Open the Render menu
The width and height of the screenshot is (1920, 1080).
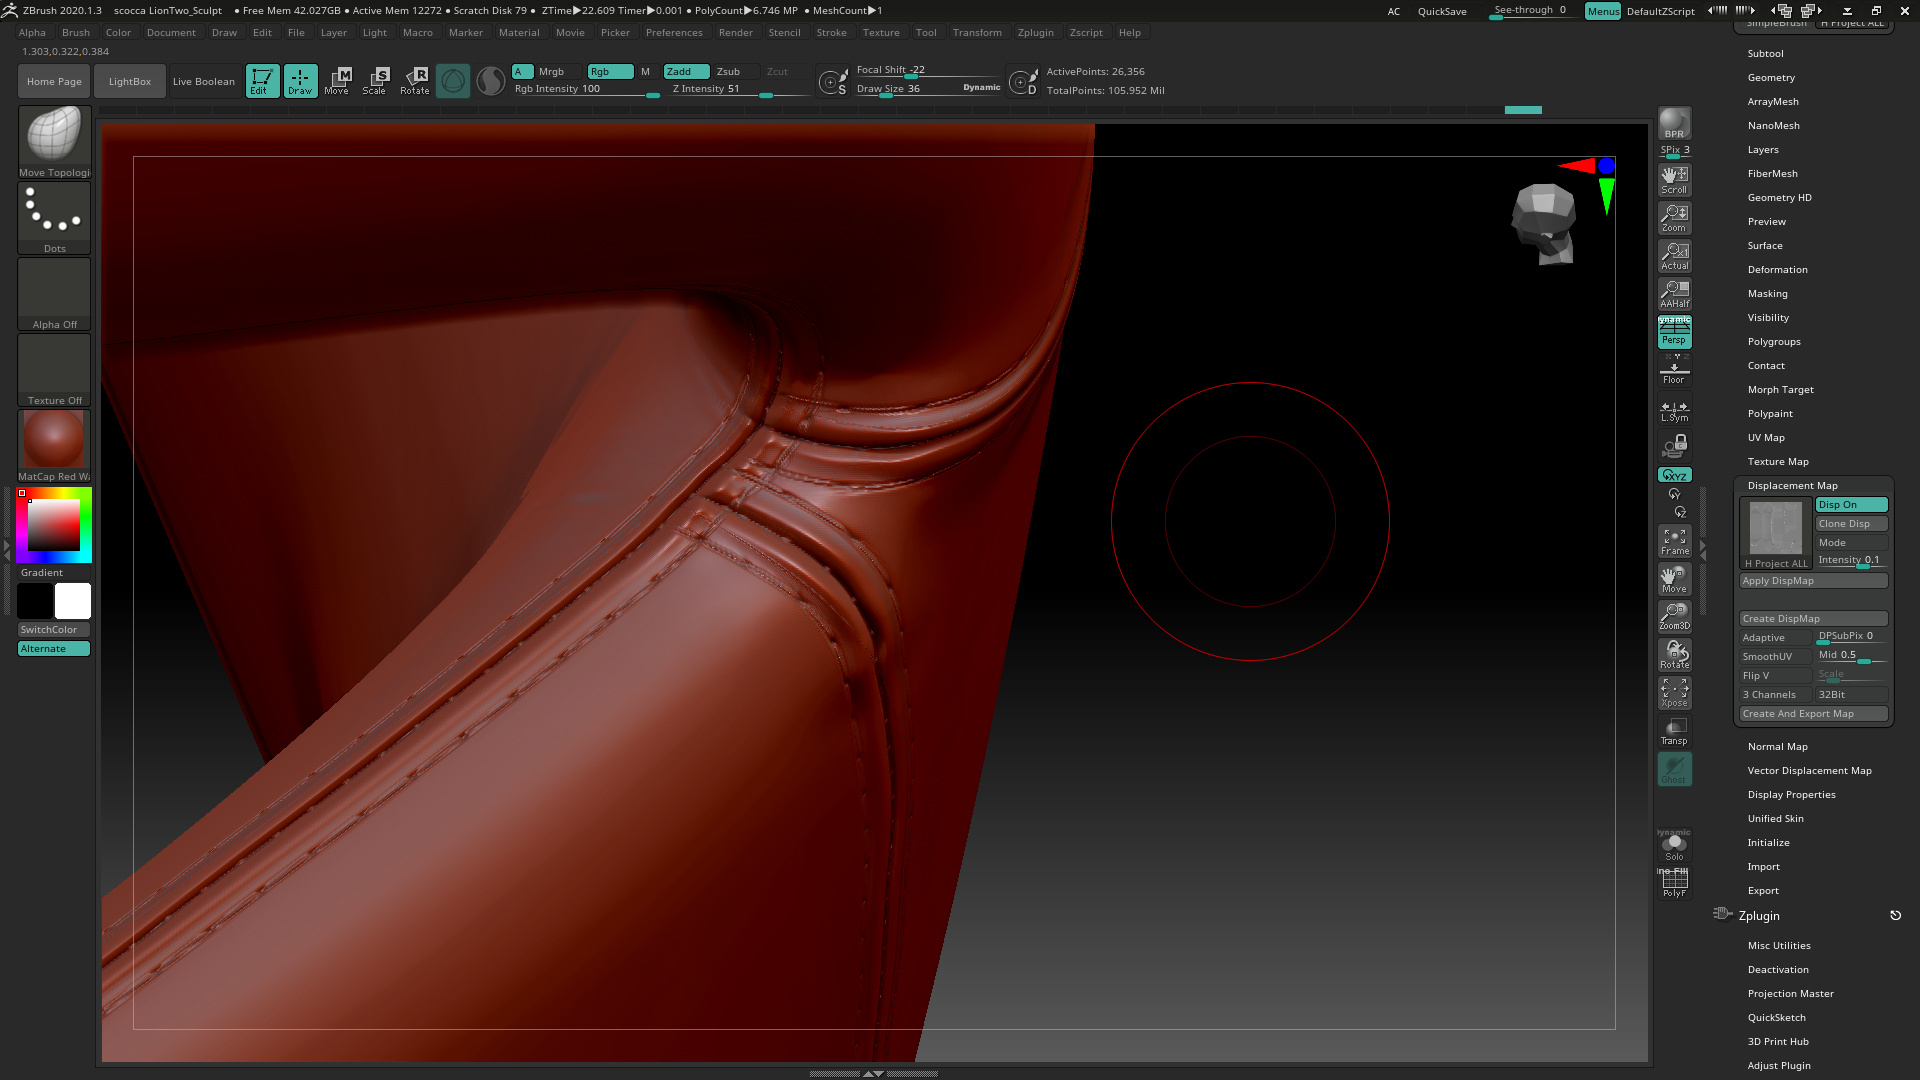pyautogui.click(x=735, y=33)
